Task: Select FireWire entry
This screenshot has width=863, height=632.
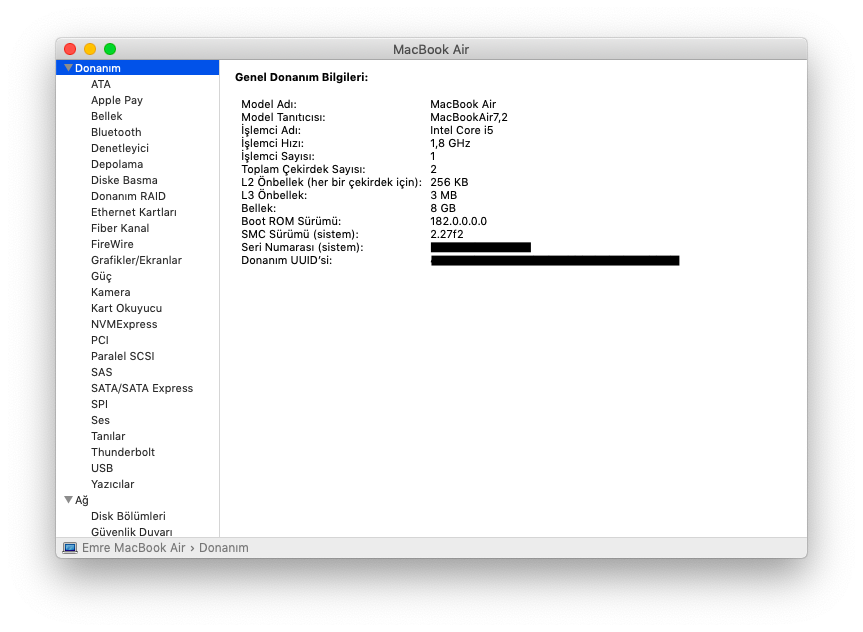Action: click(112, 244)
